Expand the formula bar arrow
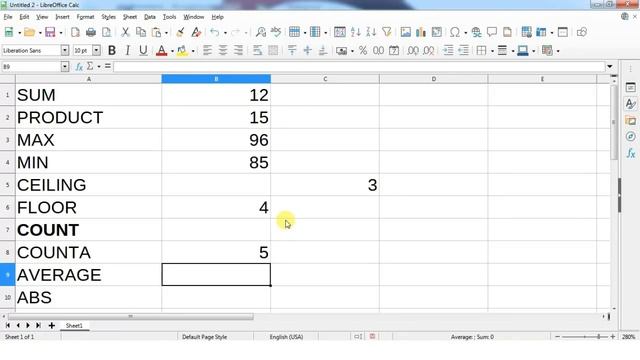The height and width of the screenshot is (360, 640). (609, 67)
